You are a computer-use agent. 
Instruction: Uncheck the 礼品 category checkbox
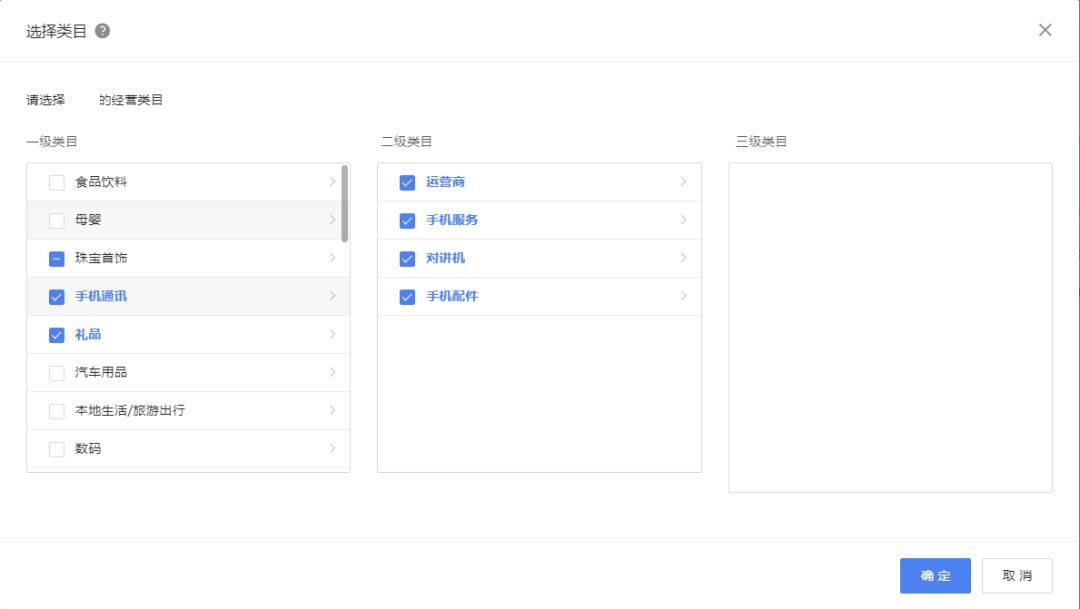tap(57, 334)
